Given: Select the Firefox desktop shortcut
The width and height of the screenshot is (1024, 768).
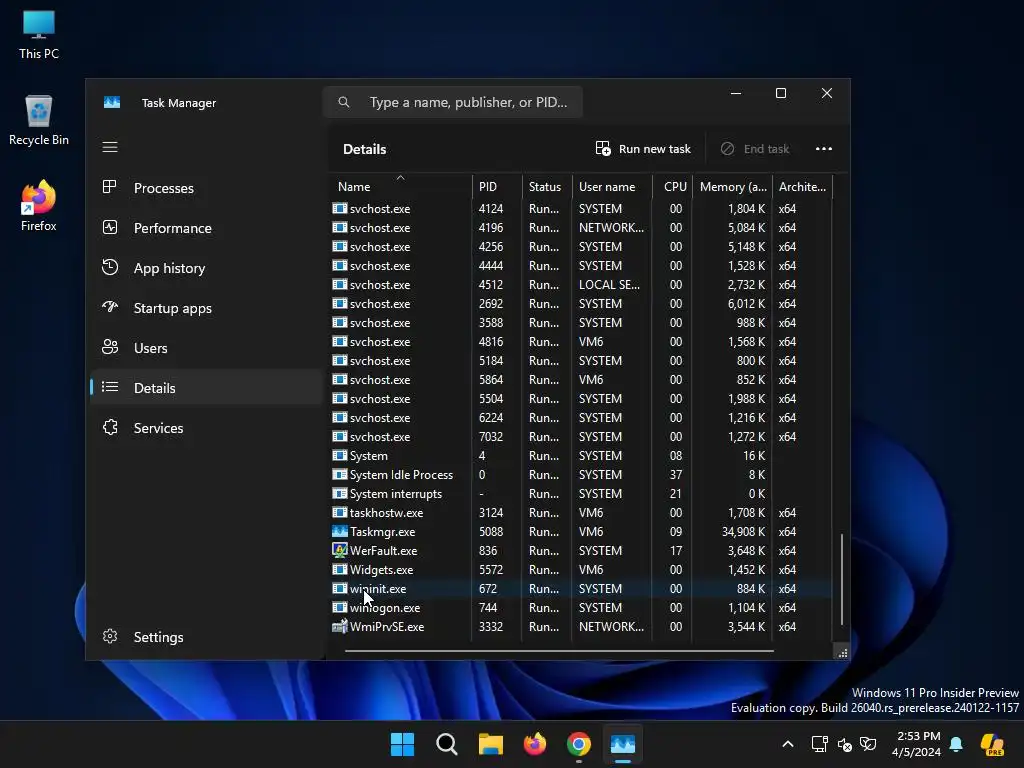Looking at the screenshot, I should point(39,206).
